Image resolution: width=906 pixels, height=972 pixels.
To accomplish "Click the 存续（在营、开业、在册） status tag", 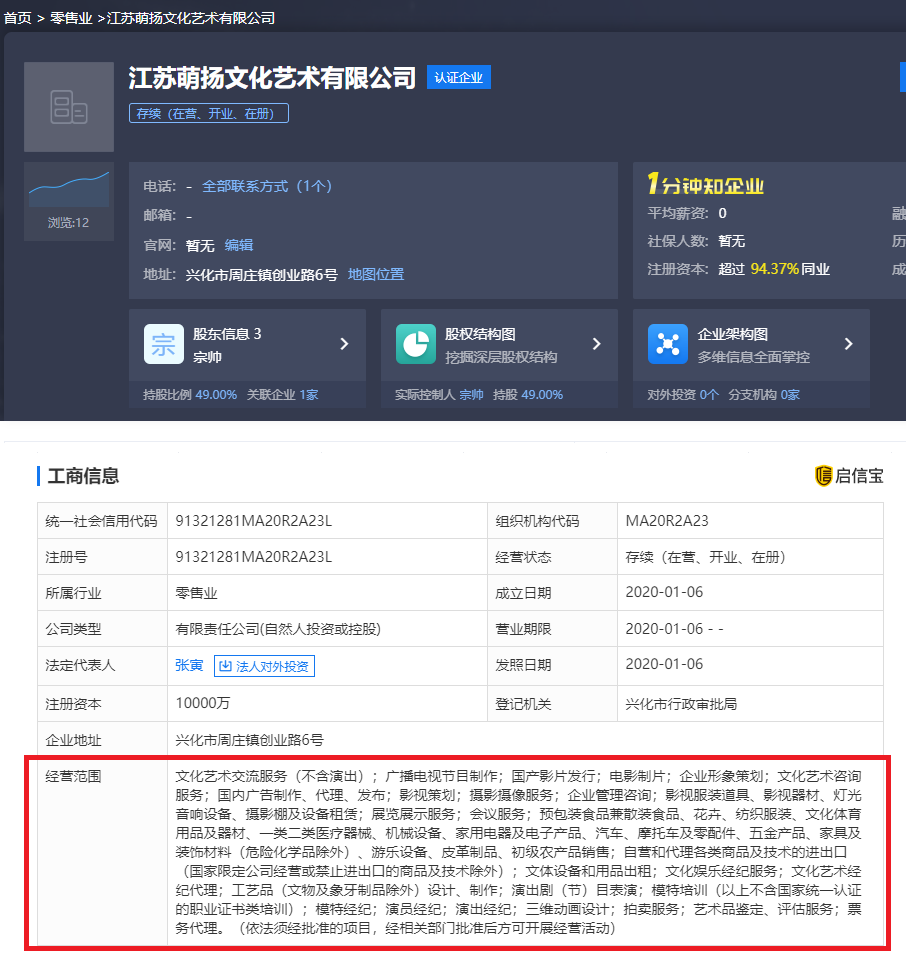I will (209, 113).
